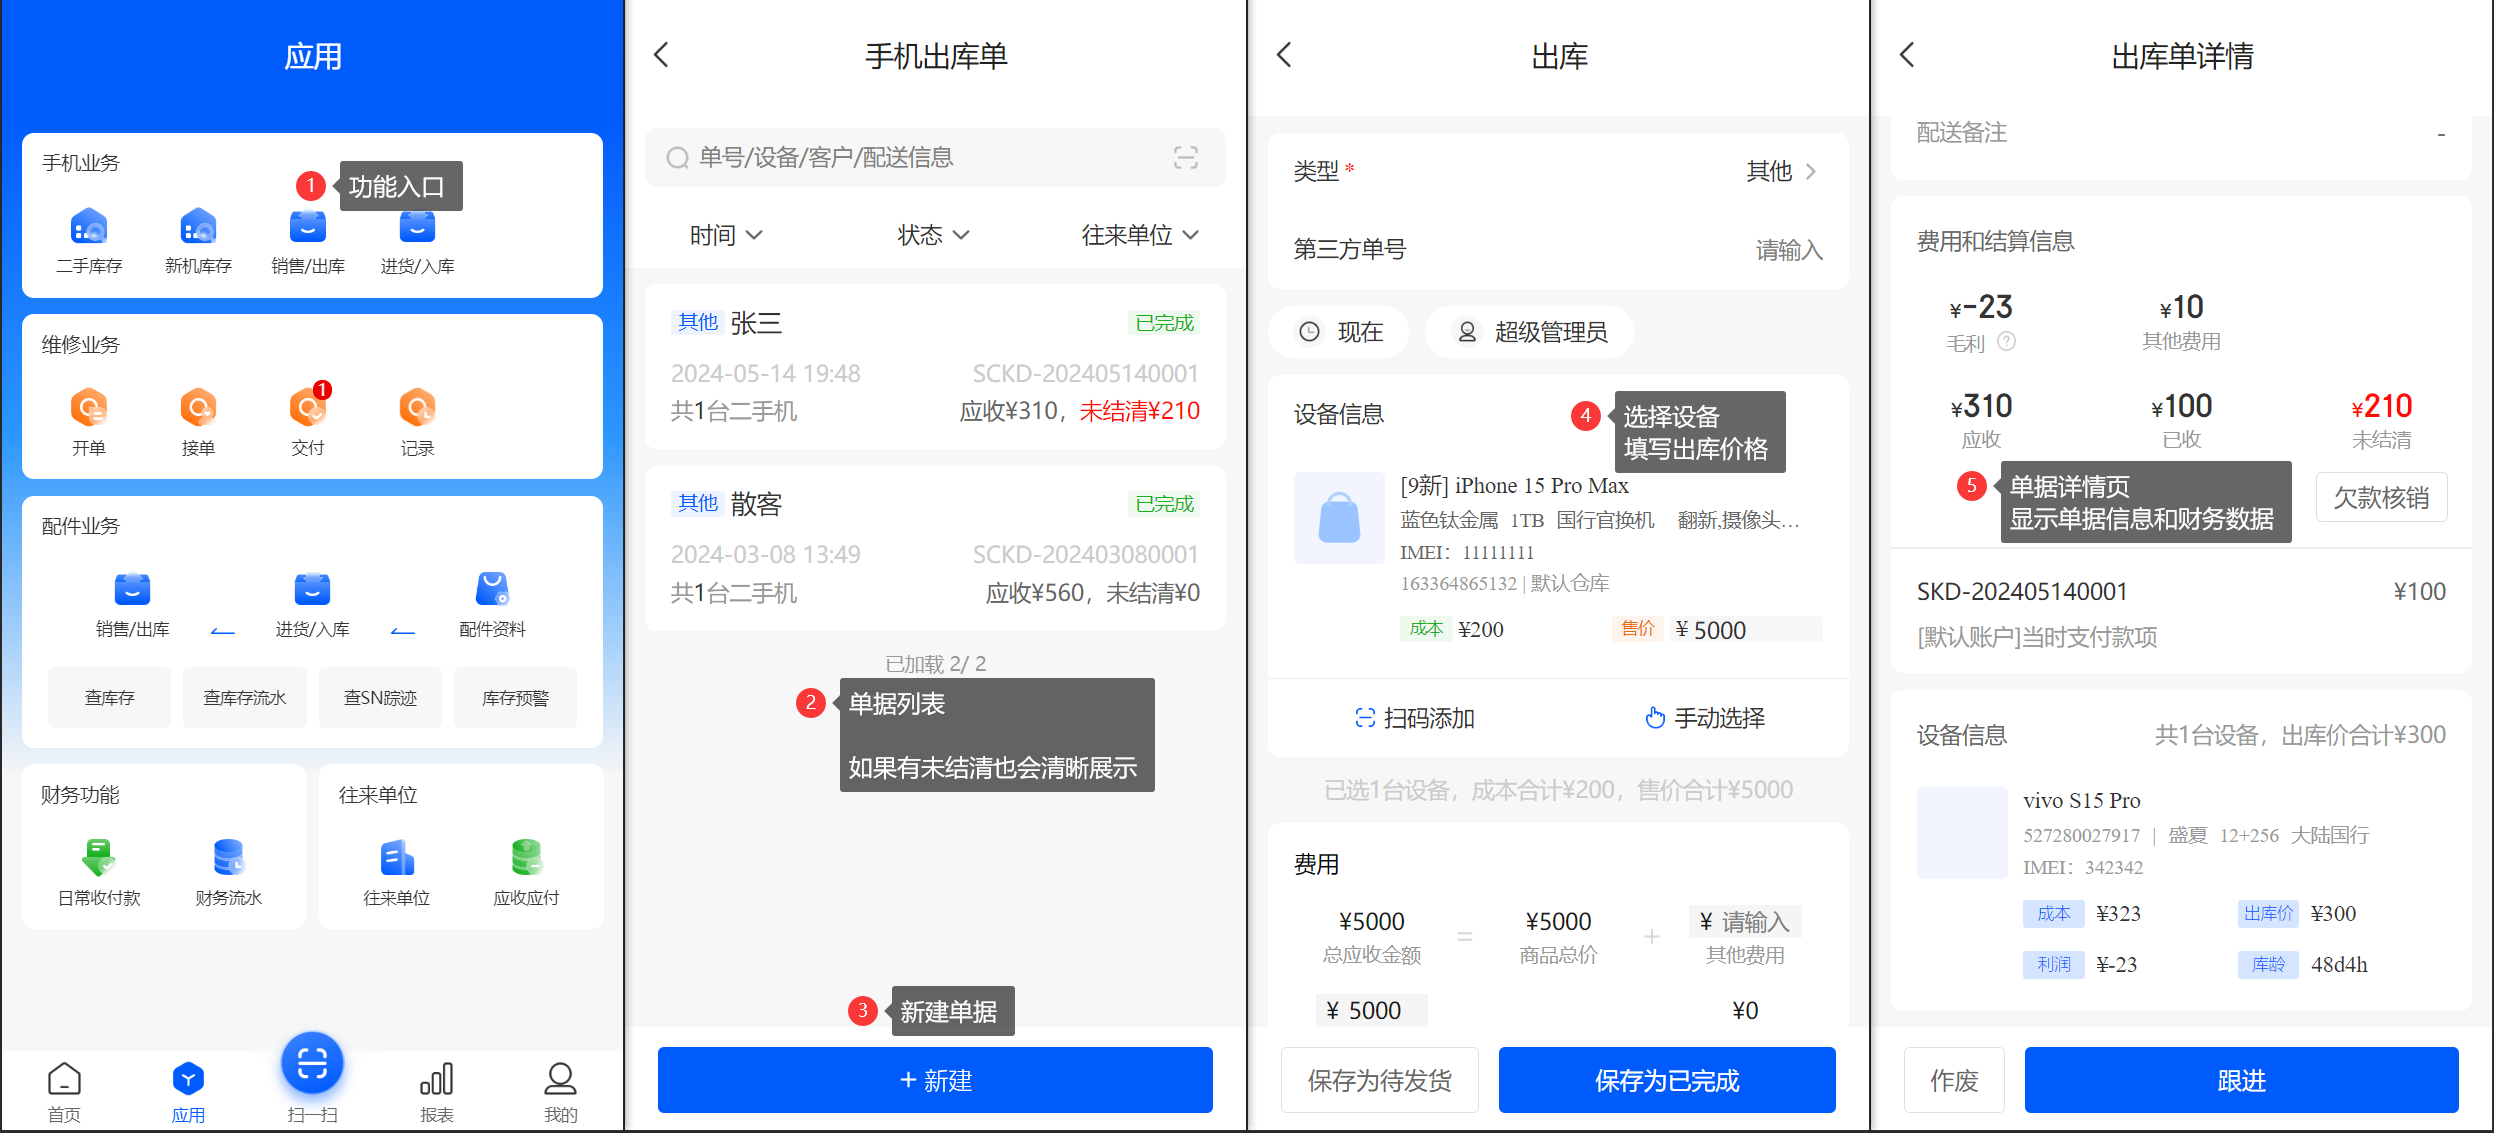This screenshot has height=1133, width=2494.
Task: Click 库存预警 button
Action: click(x=516, y=698)
